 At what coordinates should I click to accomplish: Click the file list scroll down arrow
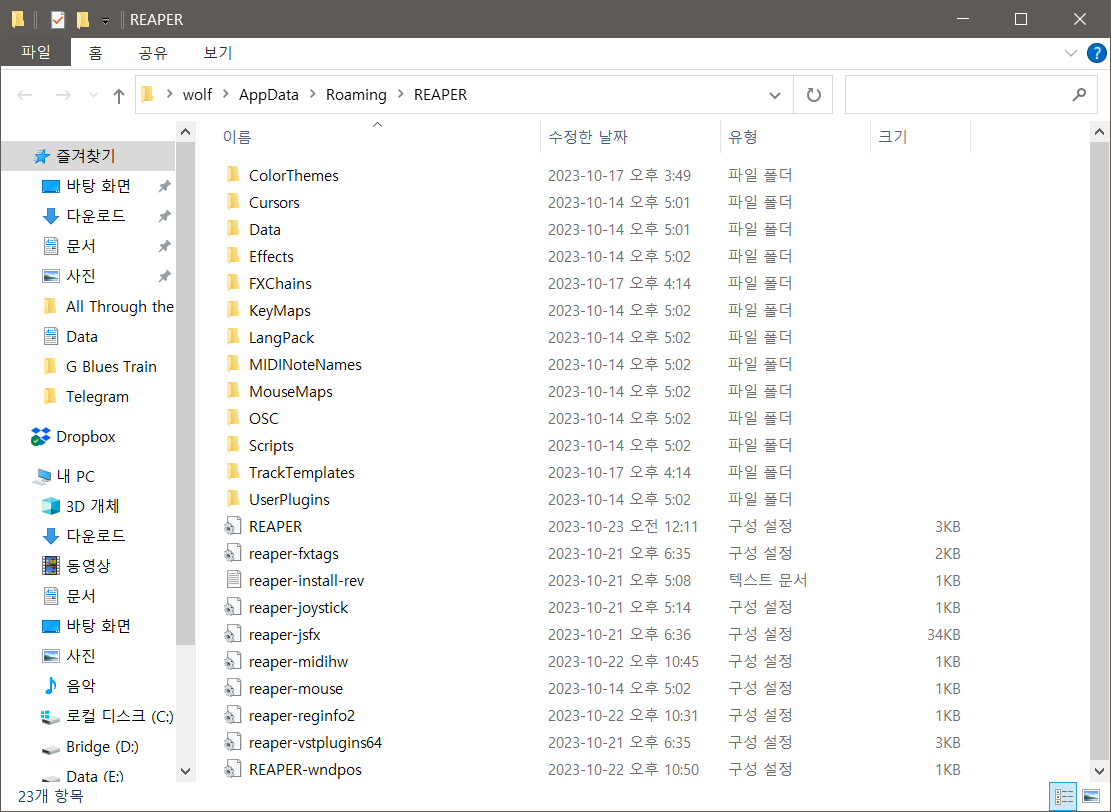(1099, 771)
